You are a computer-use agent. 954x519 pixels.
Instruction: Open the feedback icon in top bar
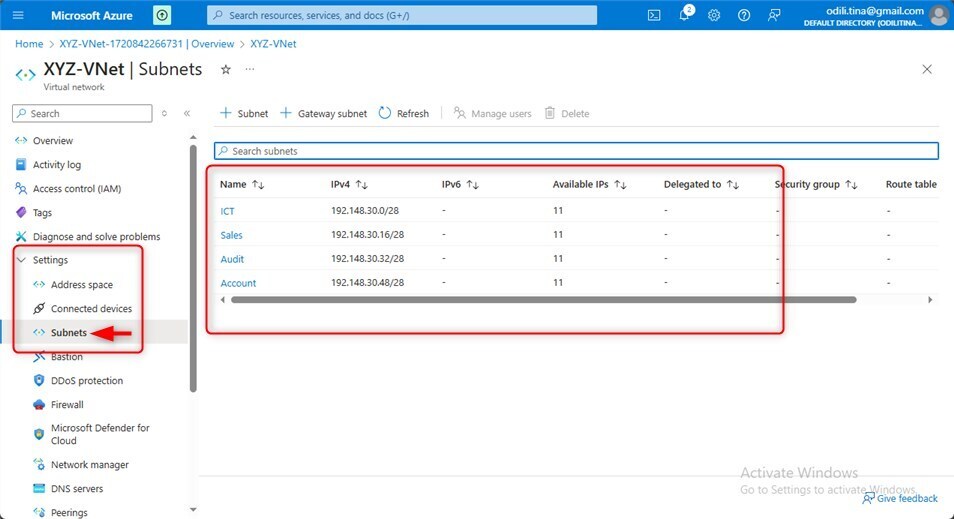coord(774,15)
